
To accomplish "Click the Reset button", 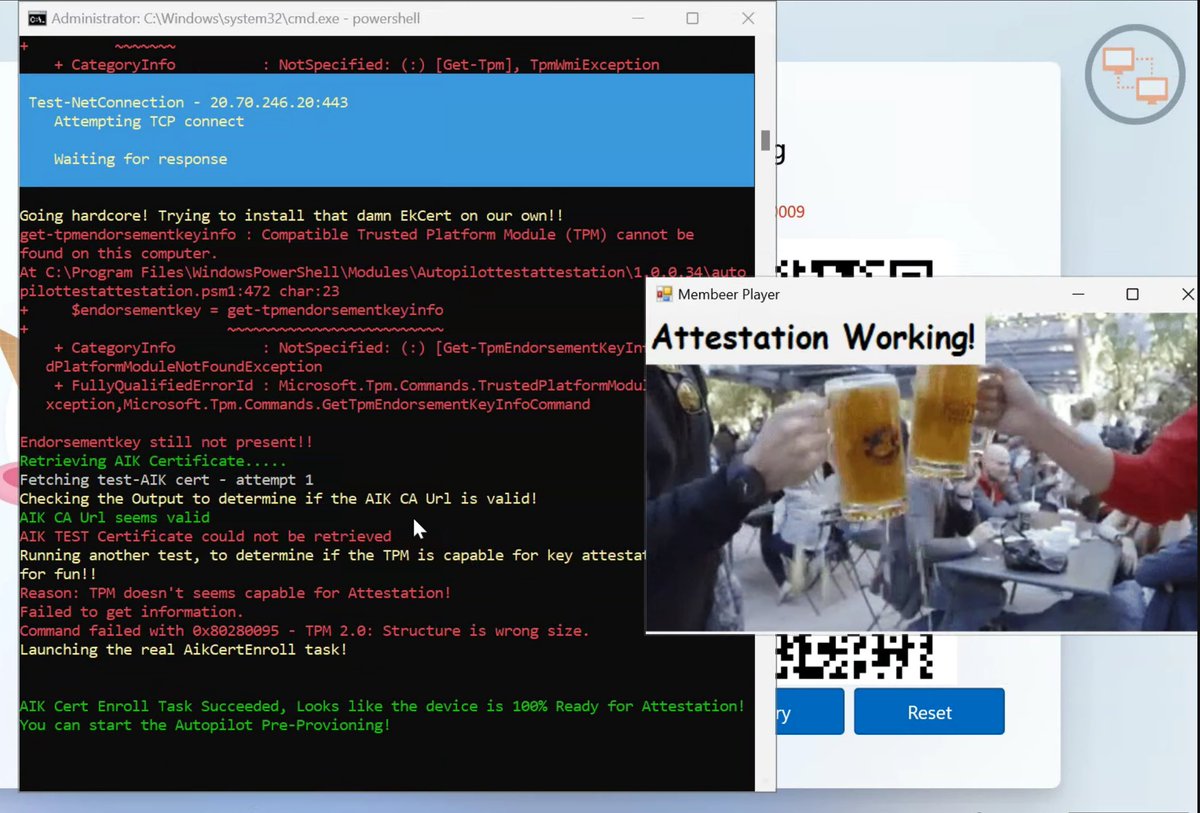I will (x=929, y=712).
